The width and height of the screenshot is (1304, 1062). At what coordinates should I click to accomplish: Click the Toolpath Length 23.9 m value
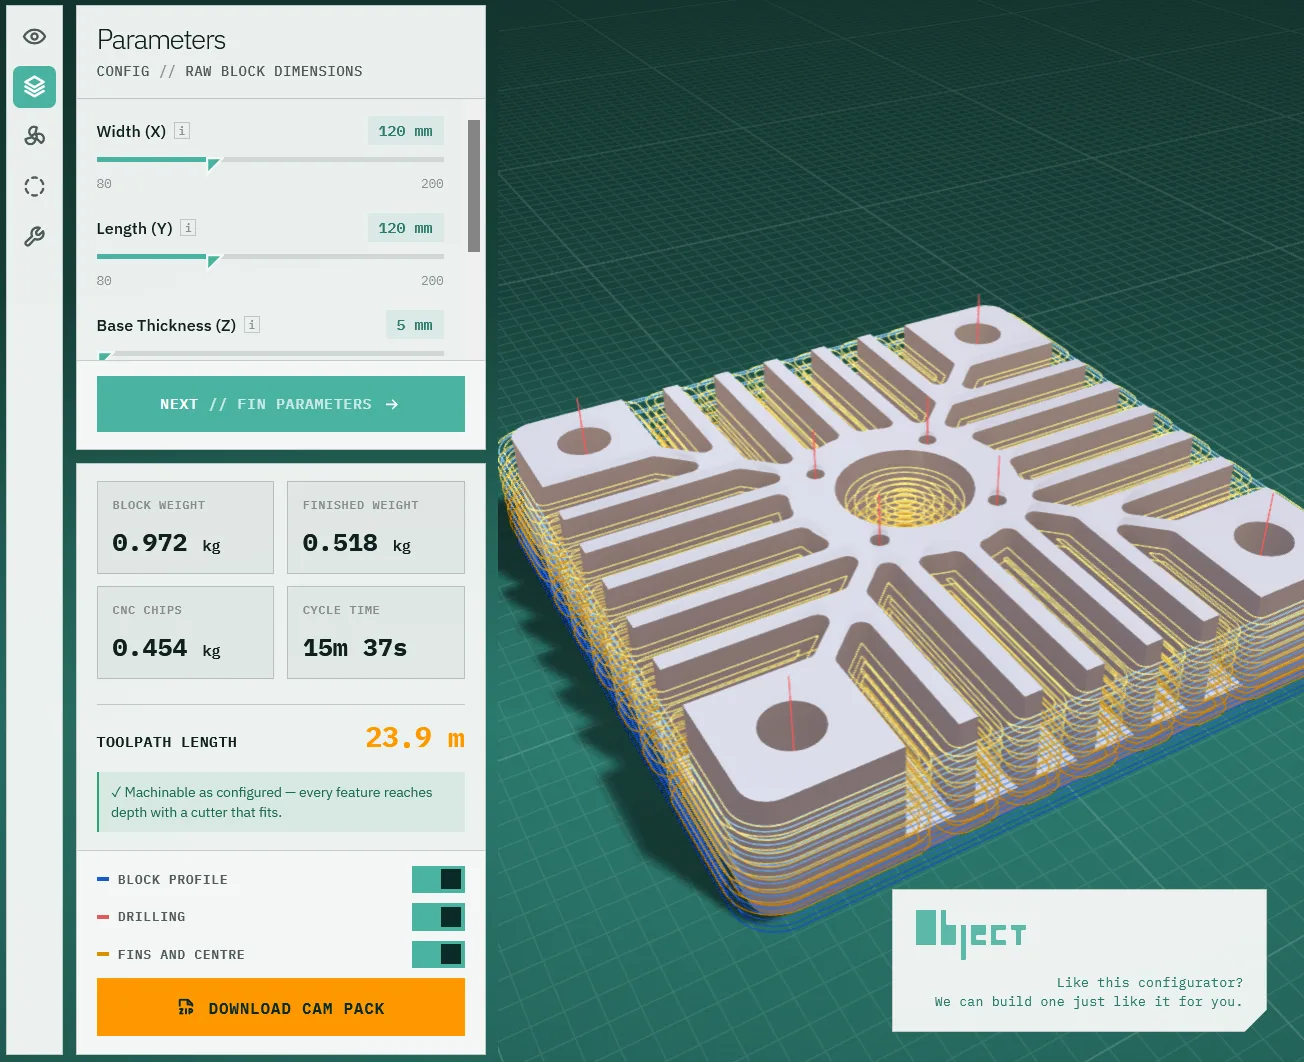point(415,738)
